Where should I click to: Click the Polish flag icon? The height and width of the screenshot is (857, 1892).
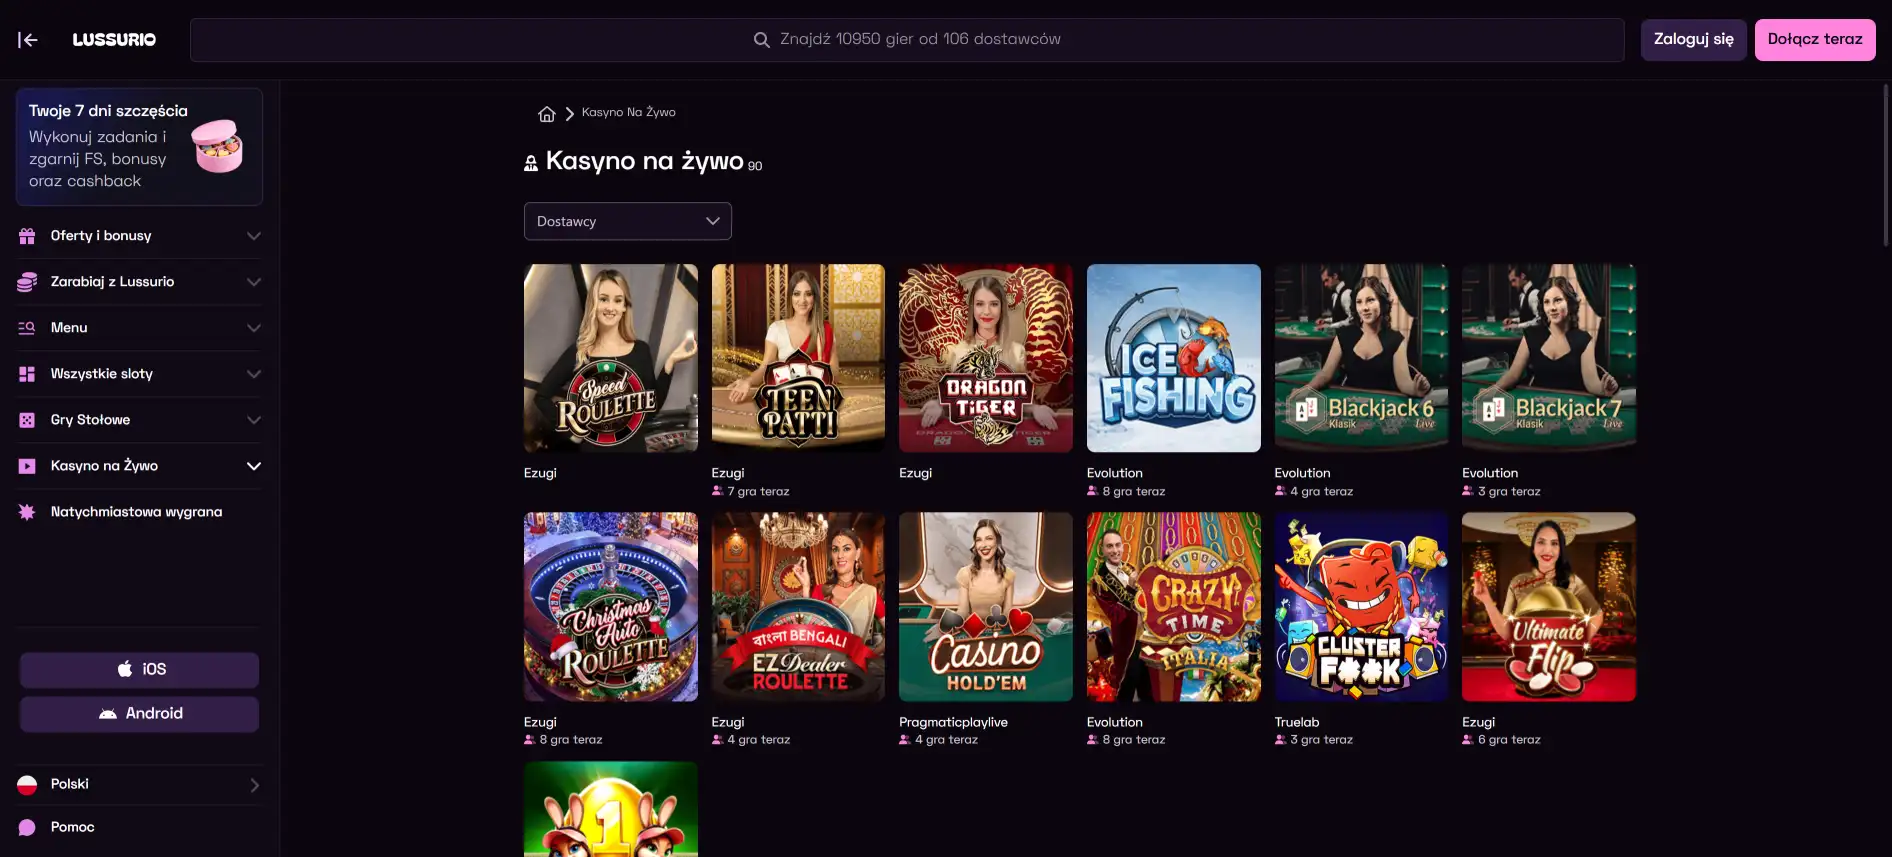tap(27, 785)
